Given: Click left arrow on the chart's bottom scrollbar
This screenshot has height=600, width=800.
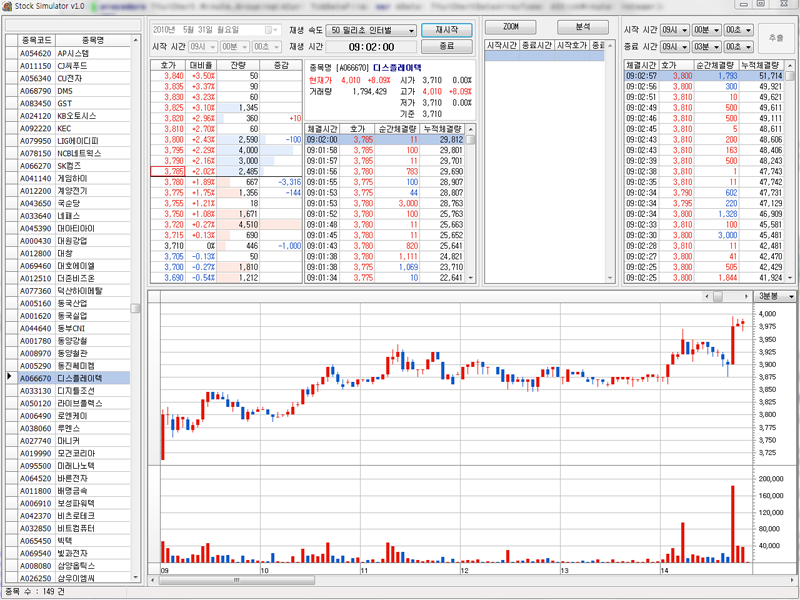Looking at the screenshot, I should tap(153, 579).
